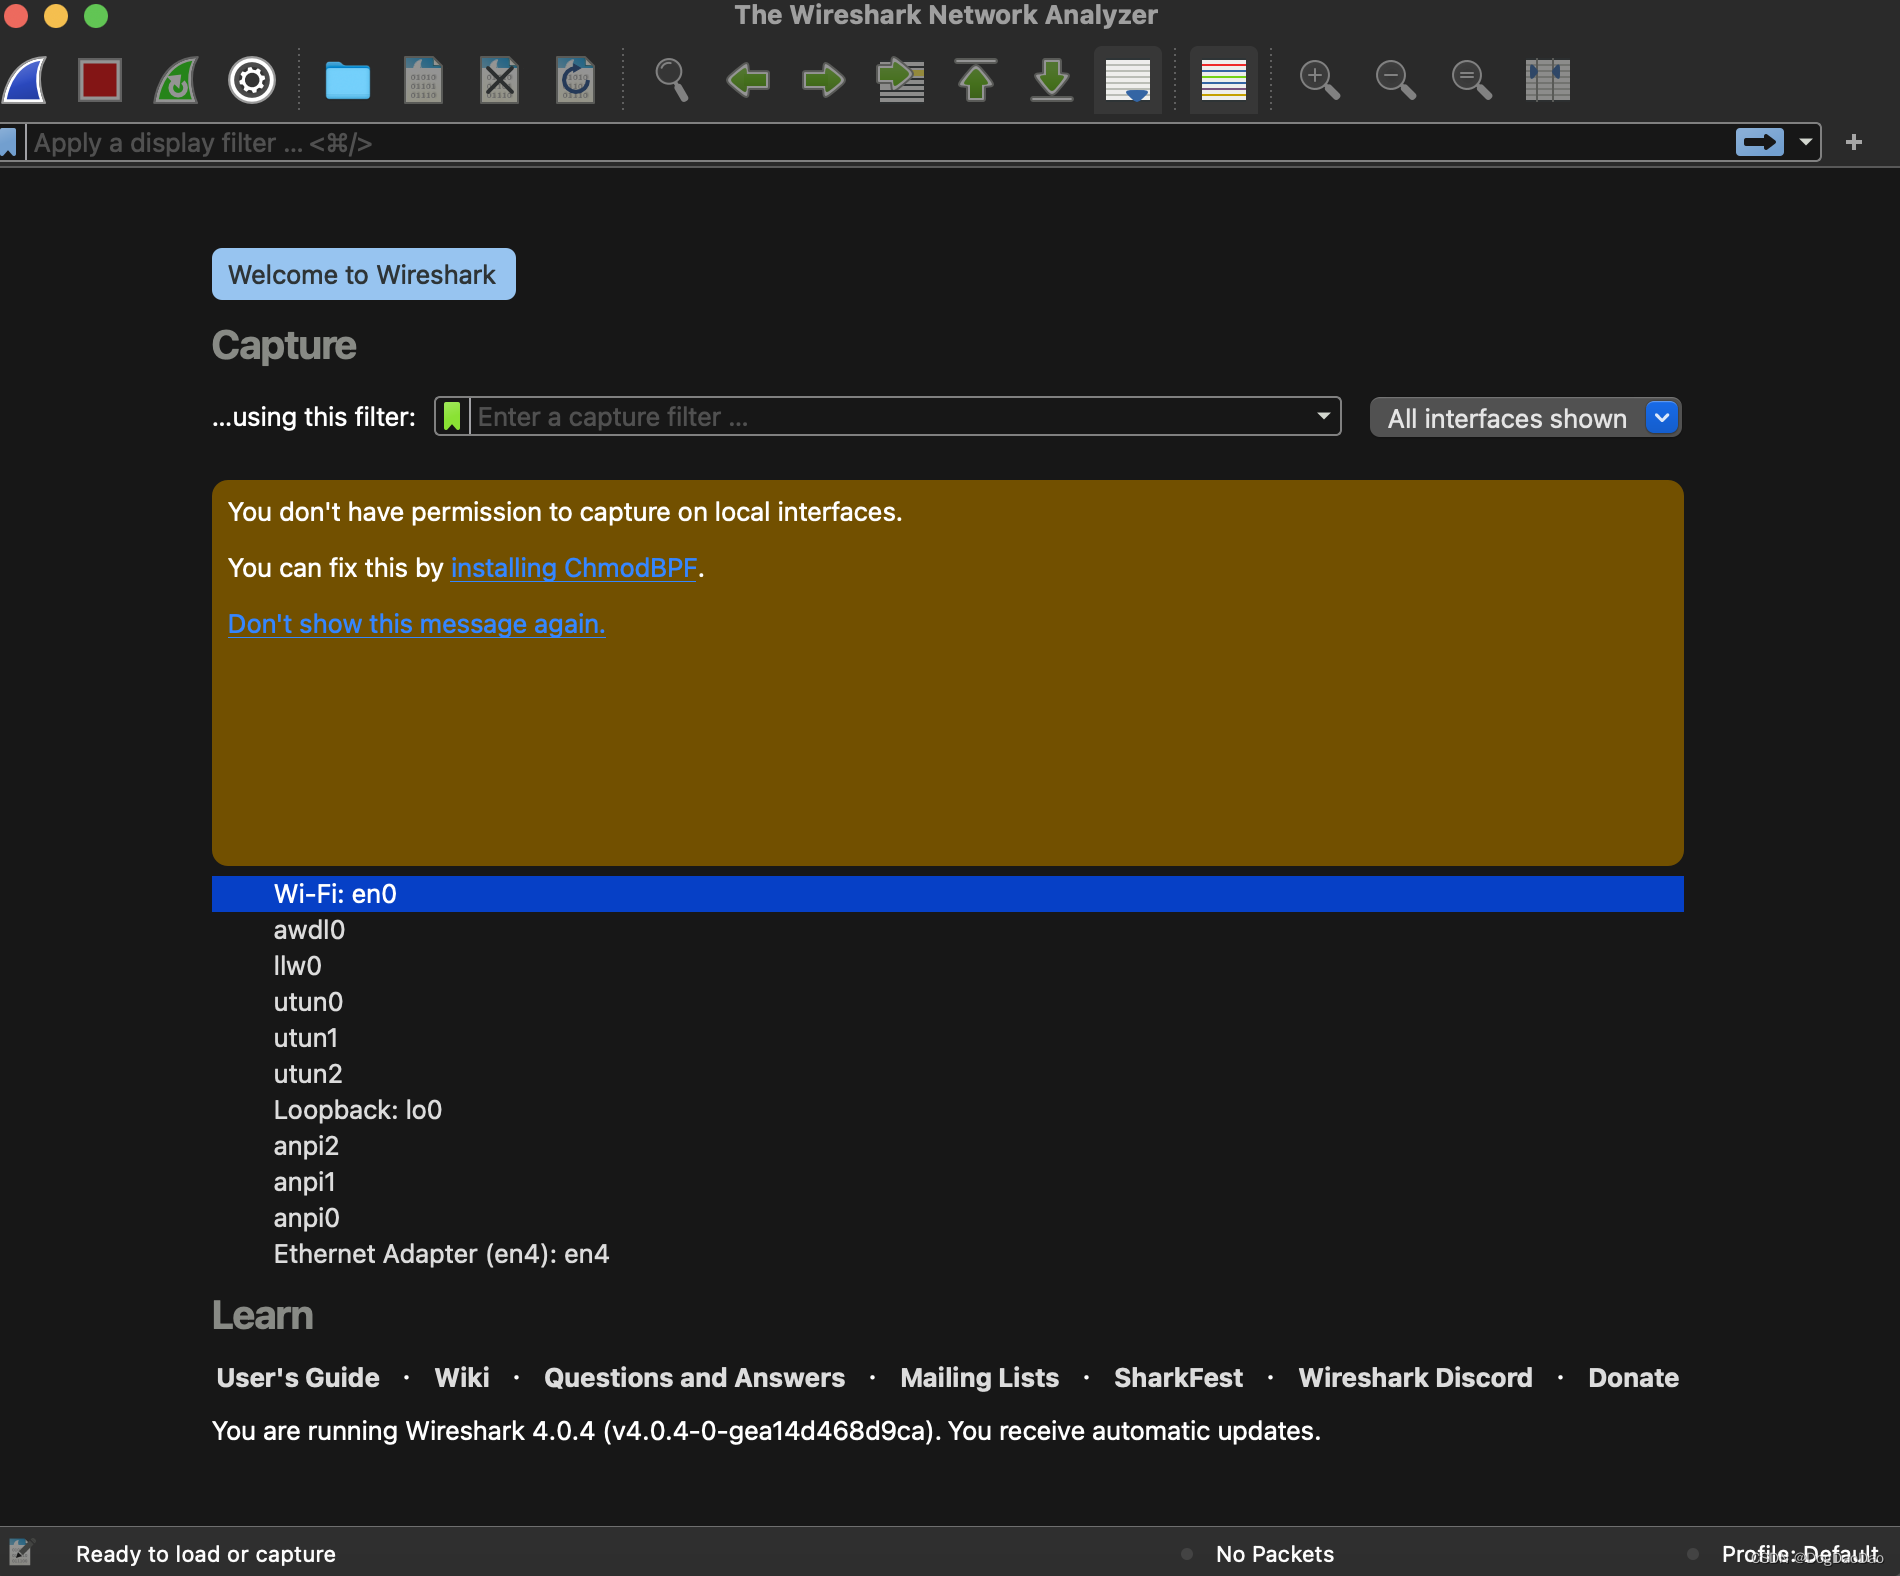Add a display filter button with plus
The width and height of the screenshot is (1900, 1576).
coord(1854,143)
